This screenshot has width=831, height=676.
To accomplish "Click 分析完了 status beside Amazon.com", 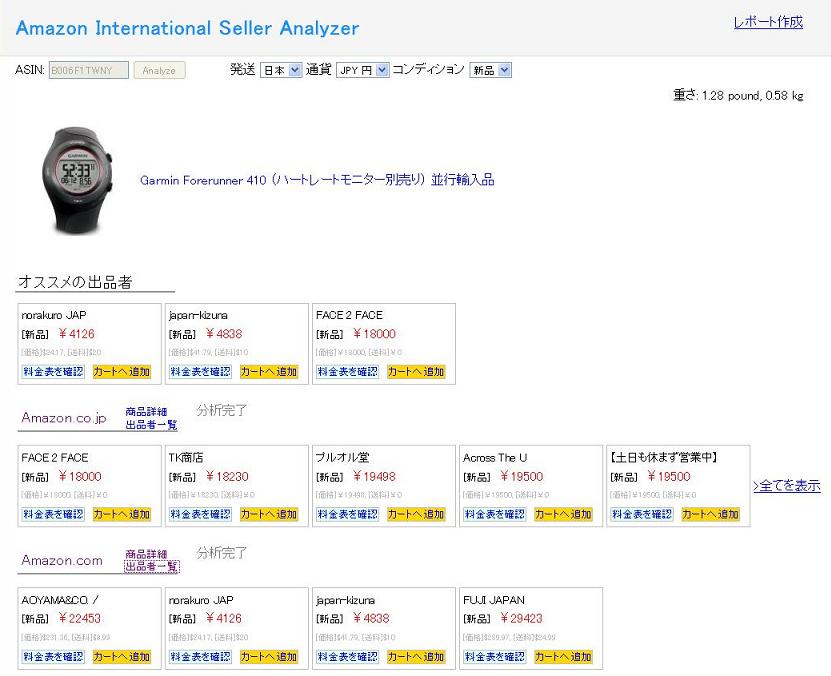I will click(x=222, y=553).
